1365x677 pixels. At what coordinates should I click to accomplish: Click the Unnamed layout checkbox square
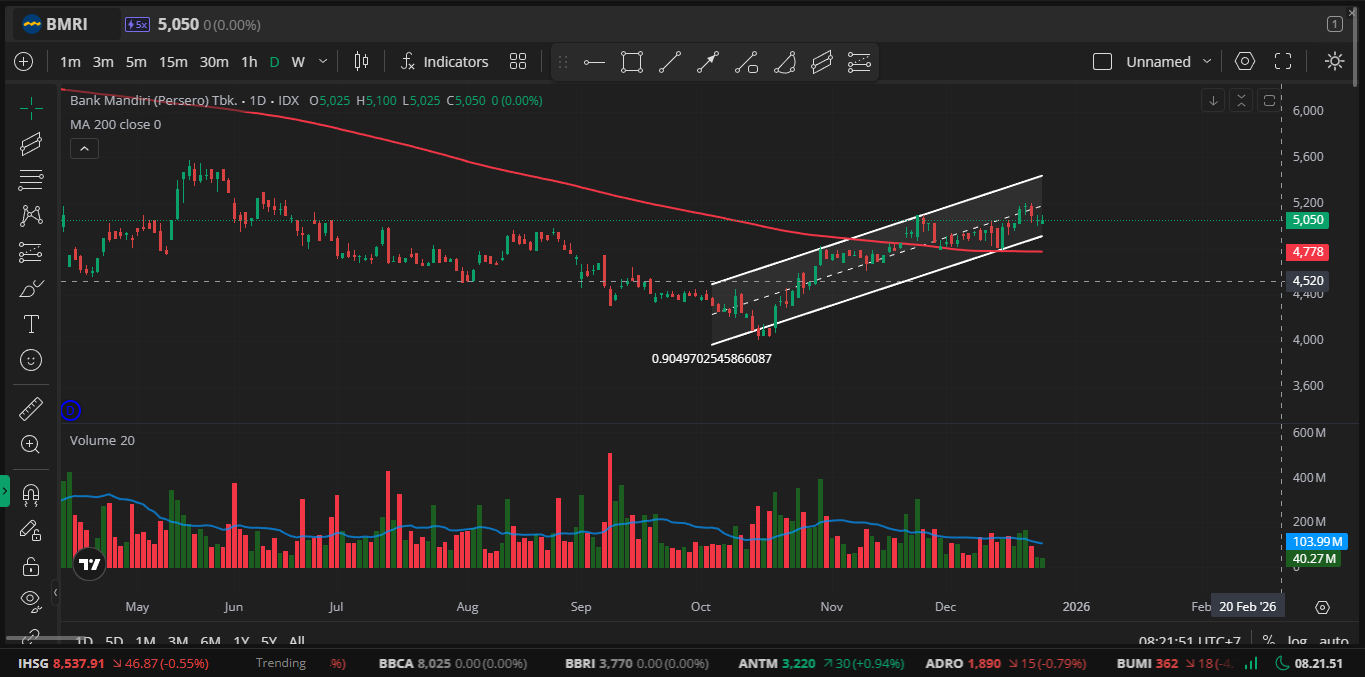click(1102, 61)
